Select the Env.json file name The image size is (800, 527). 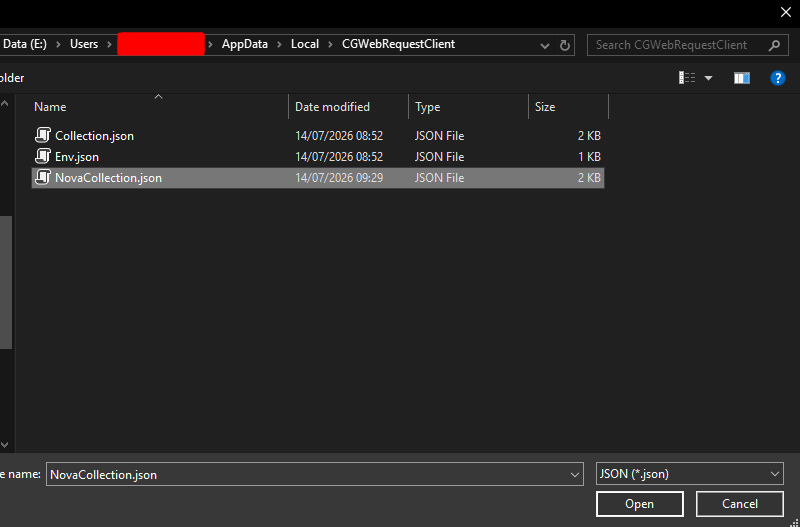pyautogui.click(x=77, y=157)
